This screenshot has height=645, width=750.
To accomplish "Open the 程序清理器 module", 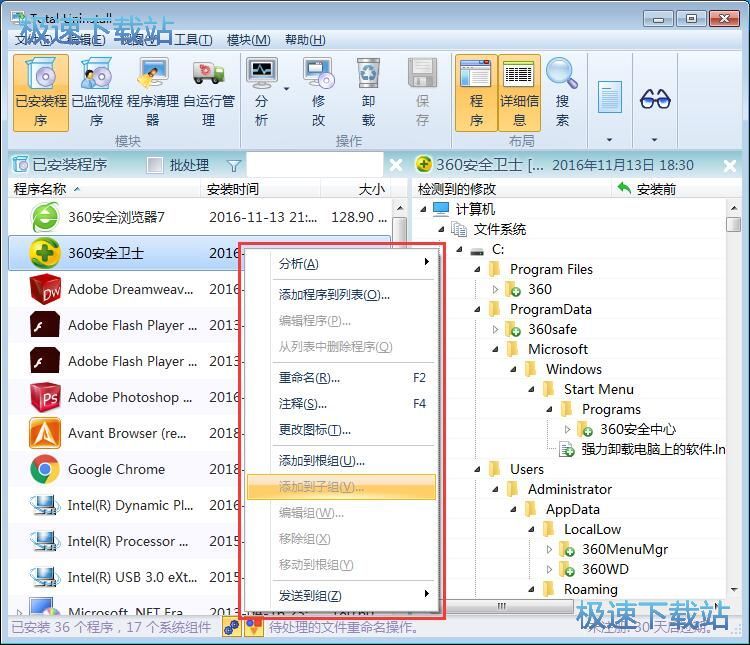I will click(x=153, y=92).
